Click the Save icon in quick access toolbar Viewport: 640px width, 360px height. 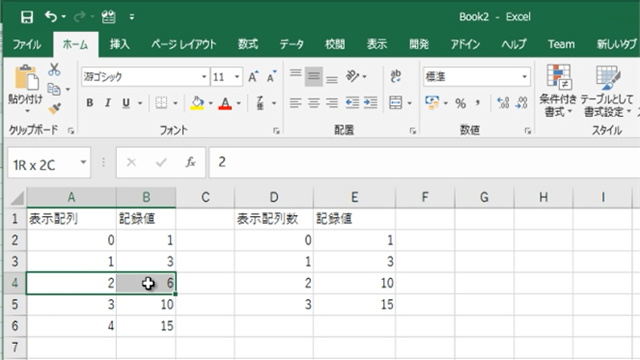click(27, 17)
